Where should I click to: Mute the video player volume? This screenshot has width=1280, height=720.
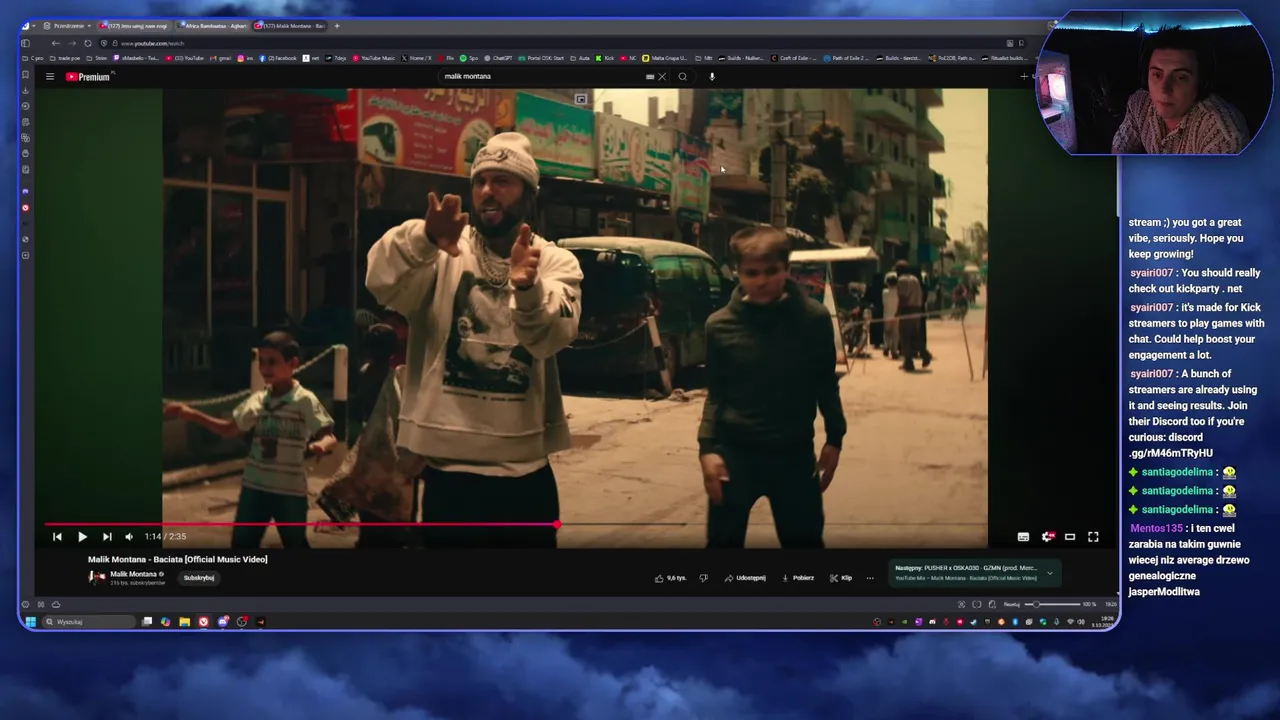(x=128, y=537)
